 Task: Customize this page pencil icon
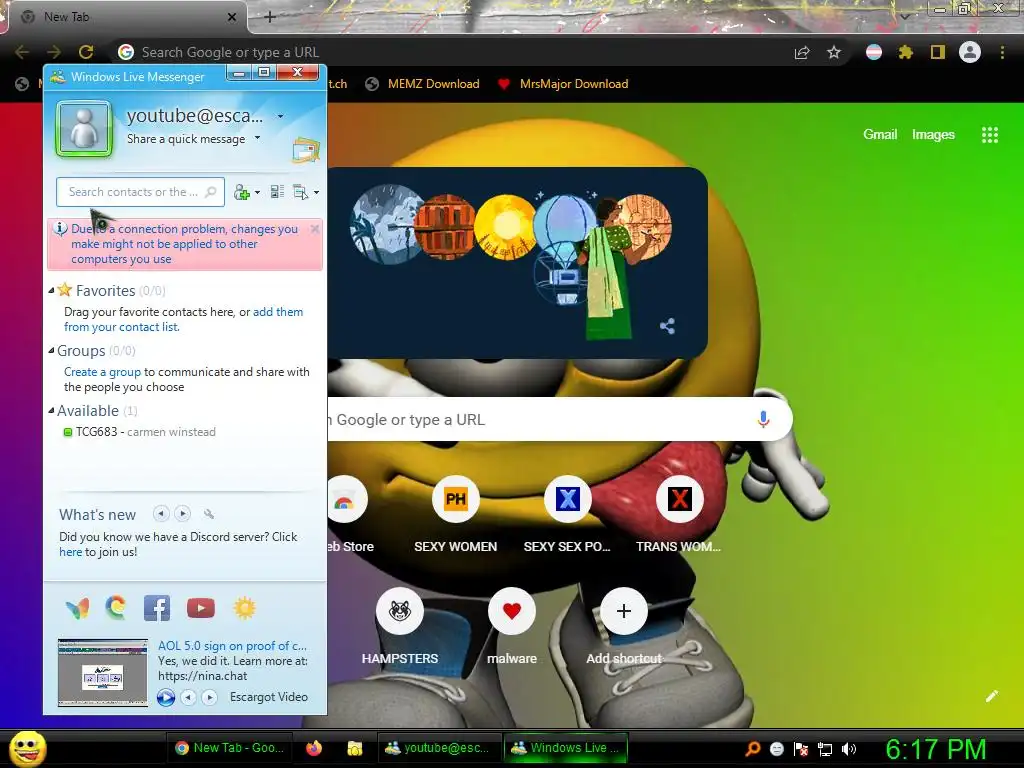click(x=991, y=696)
